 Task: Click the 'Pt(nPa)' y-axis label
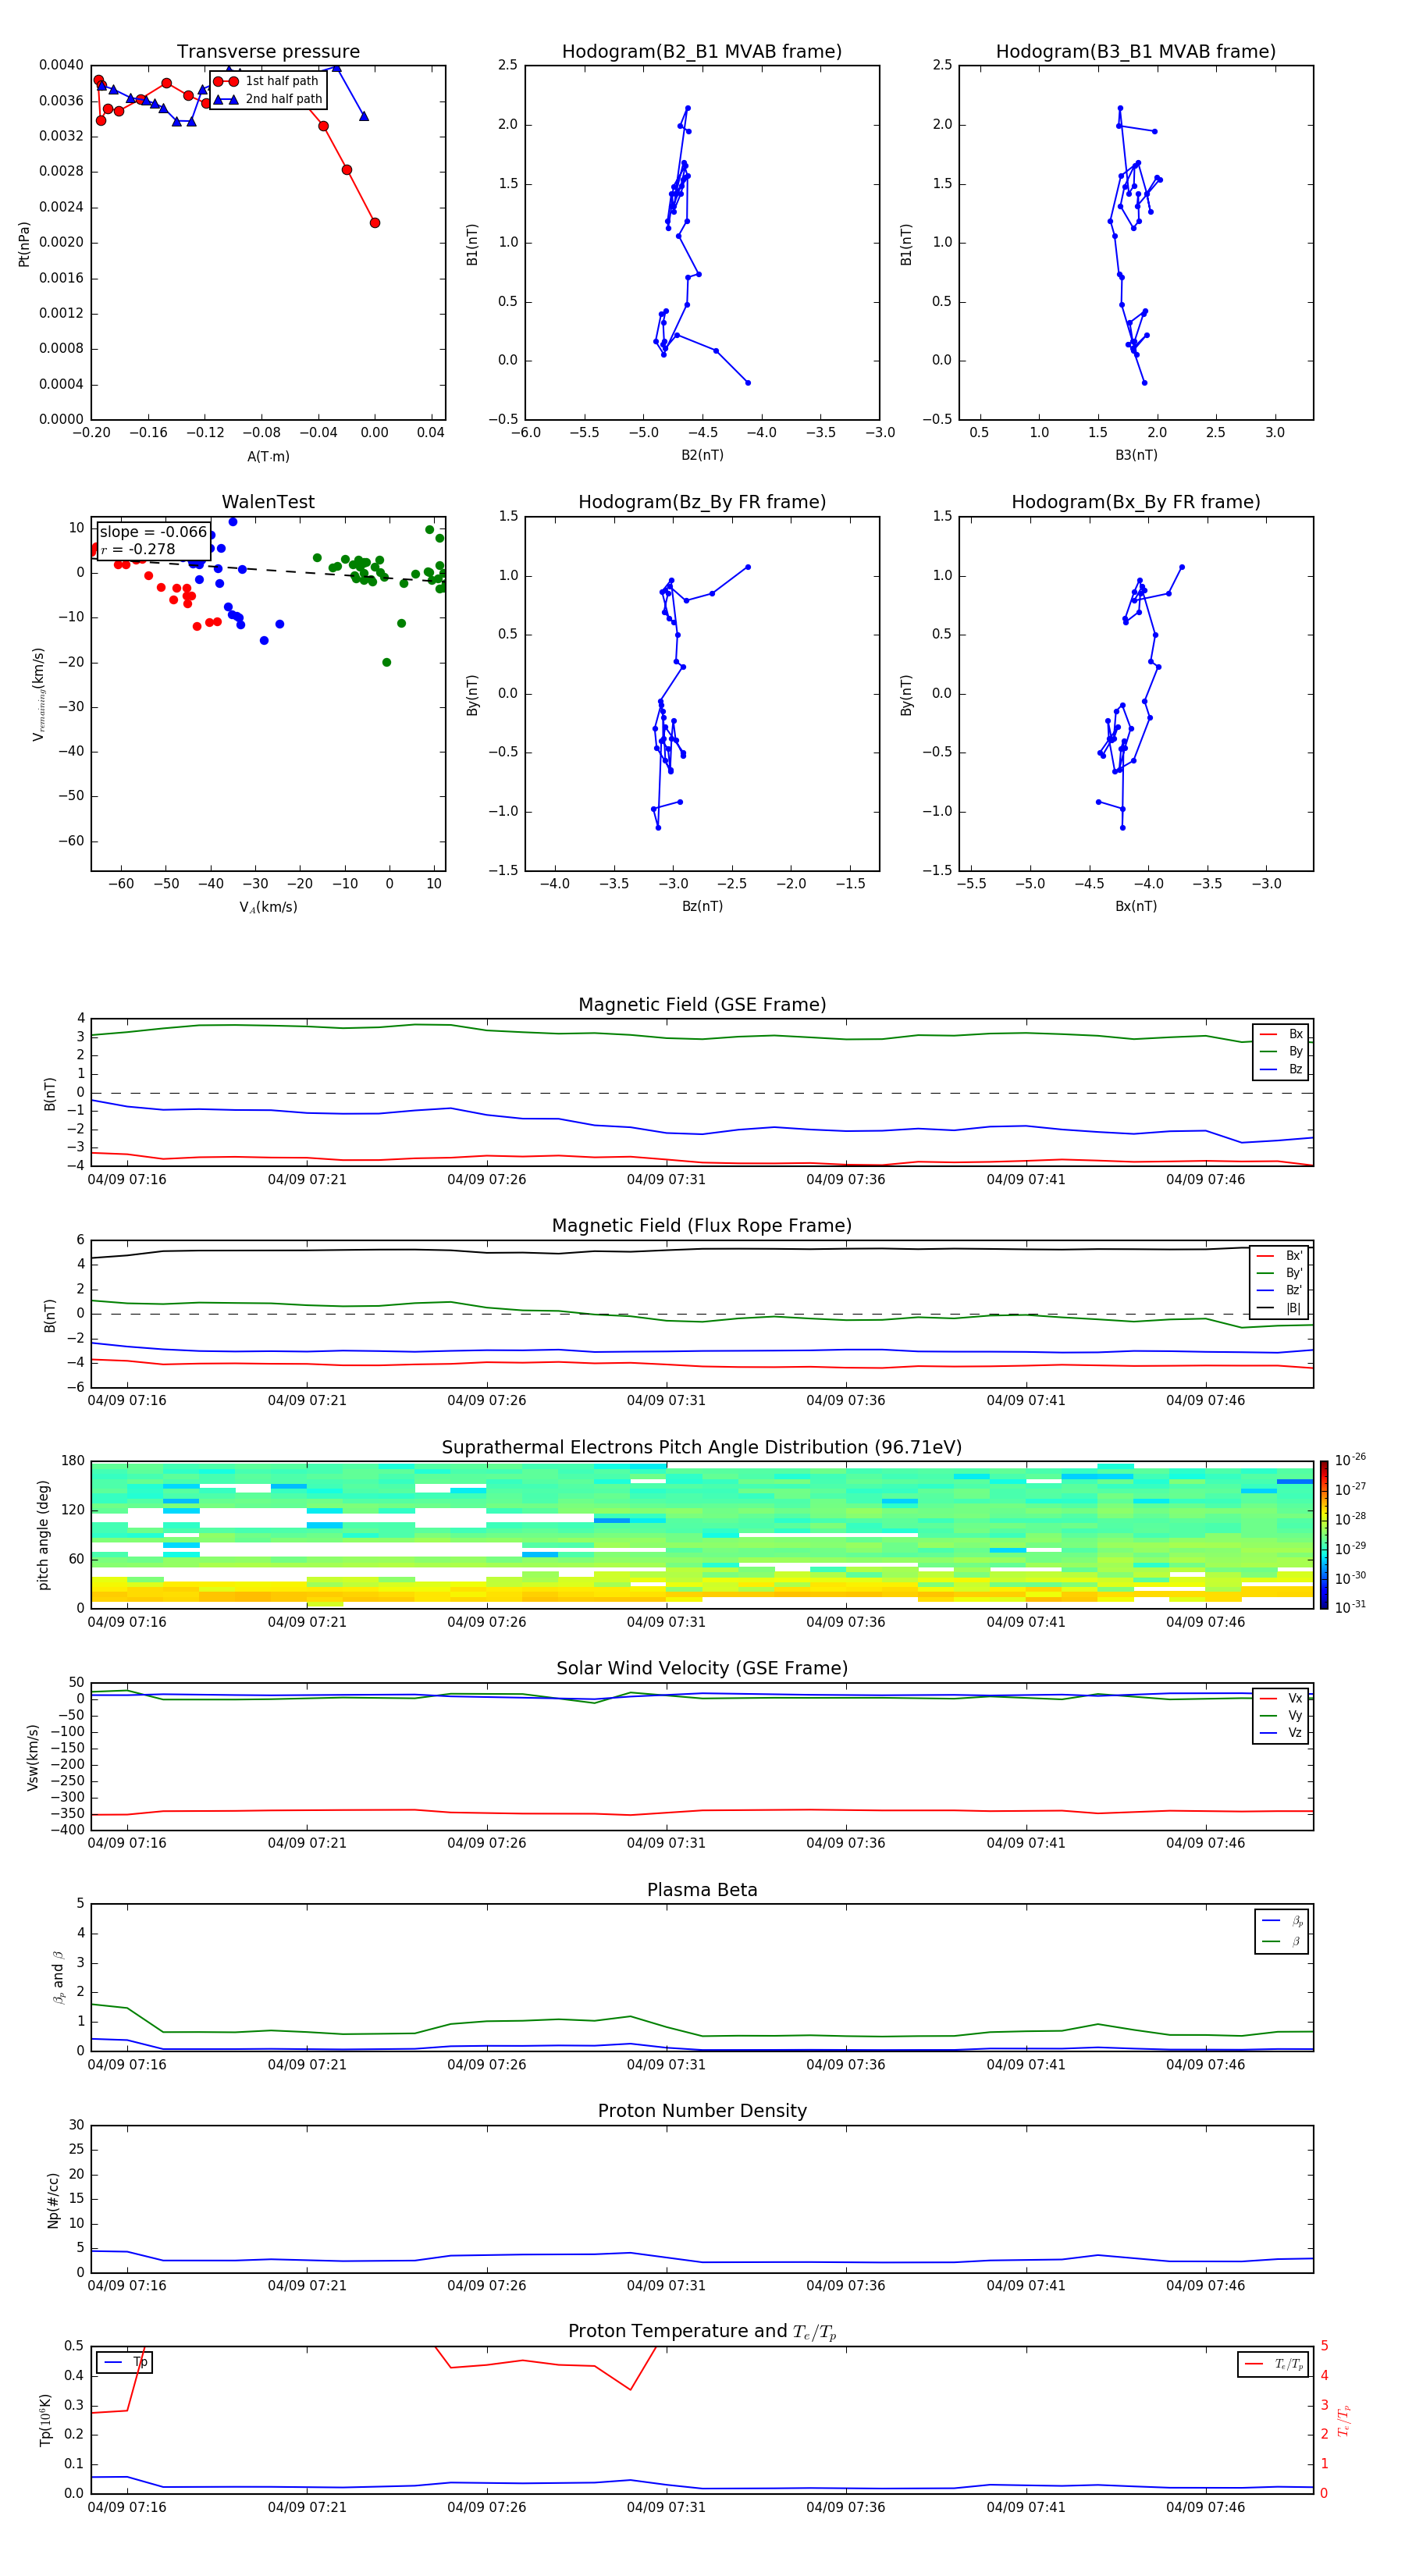click(x=24, y=243)
